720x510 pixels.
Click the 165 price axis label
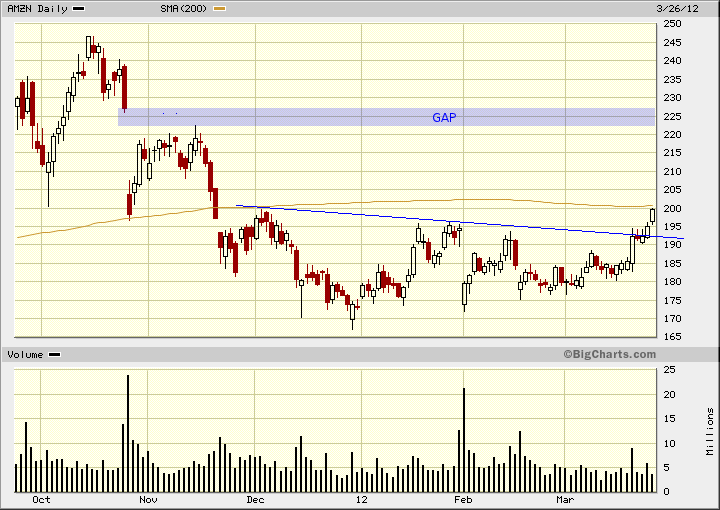[x=673, y=337]
